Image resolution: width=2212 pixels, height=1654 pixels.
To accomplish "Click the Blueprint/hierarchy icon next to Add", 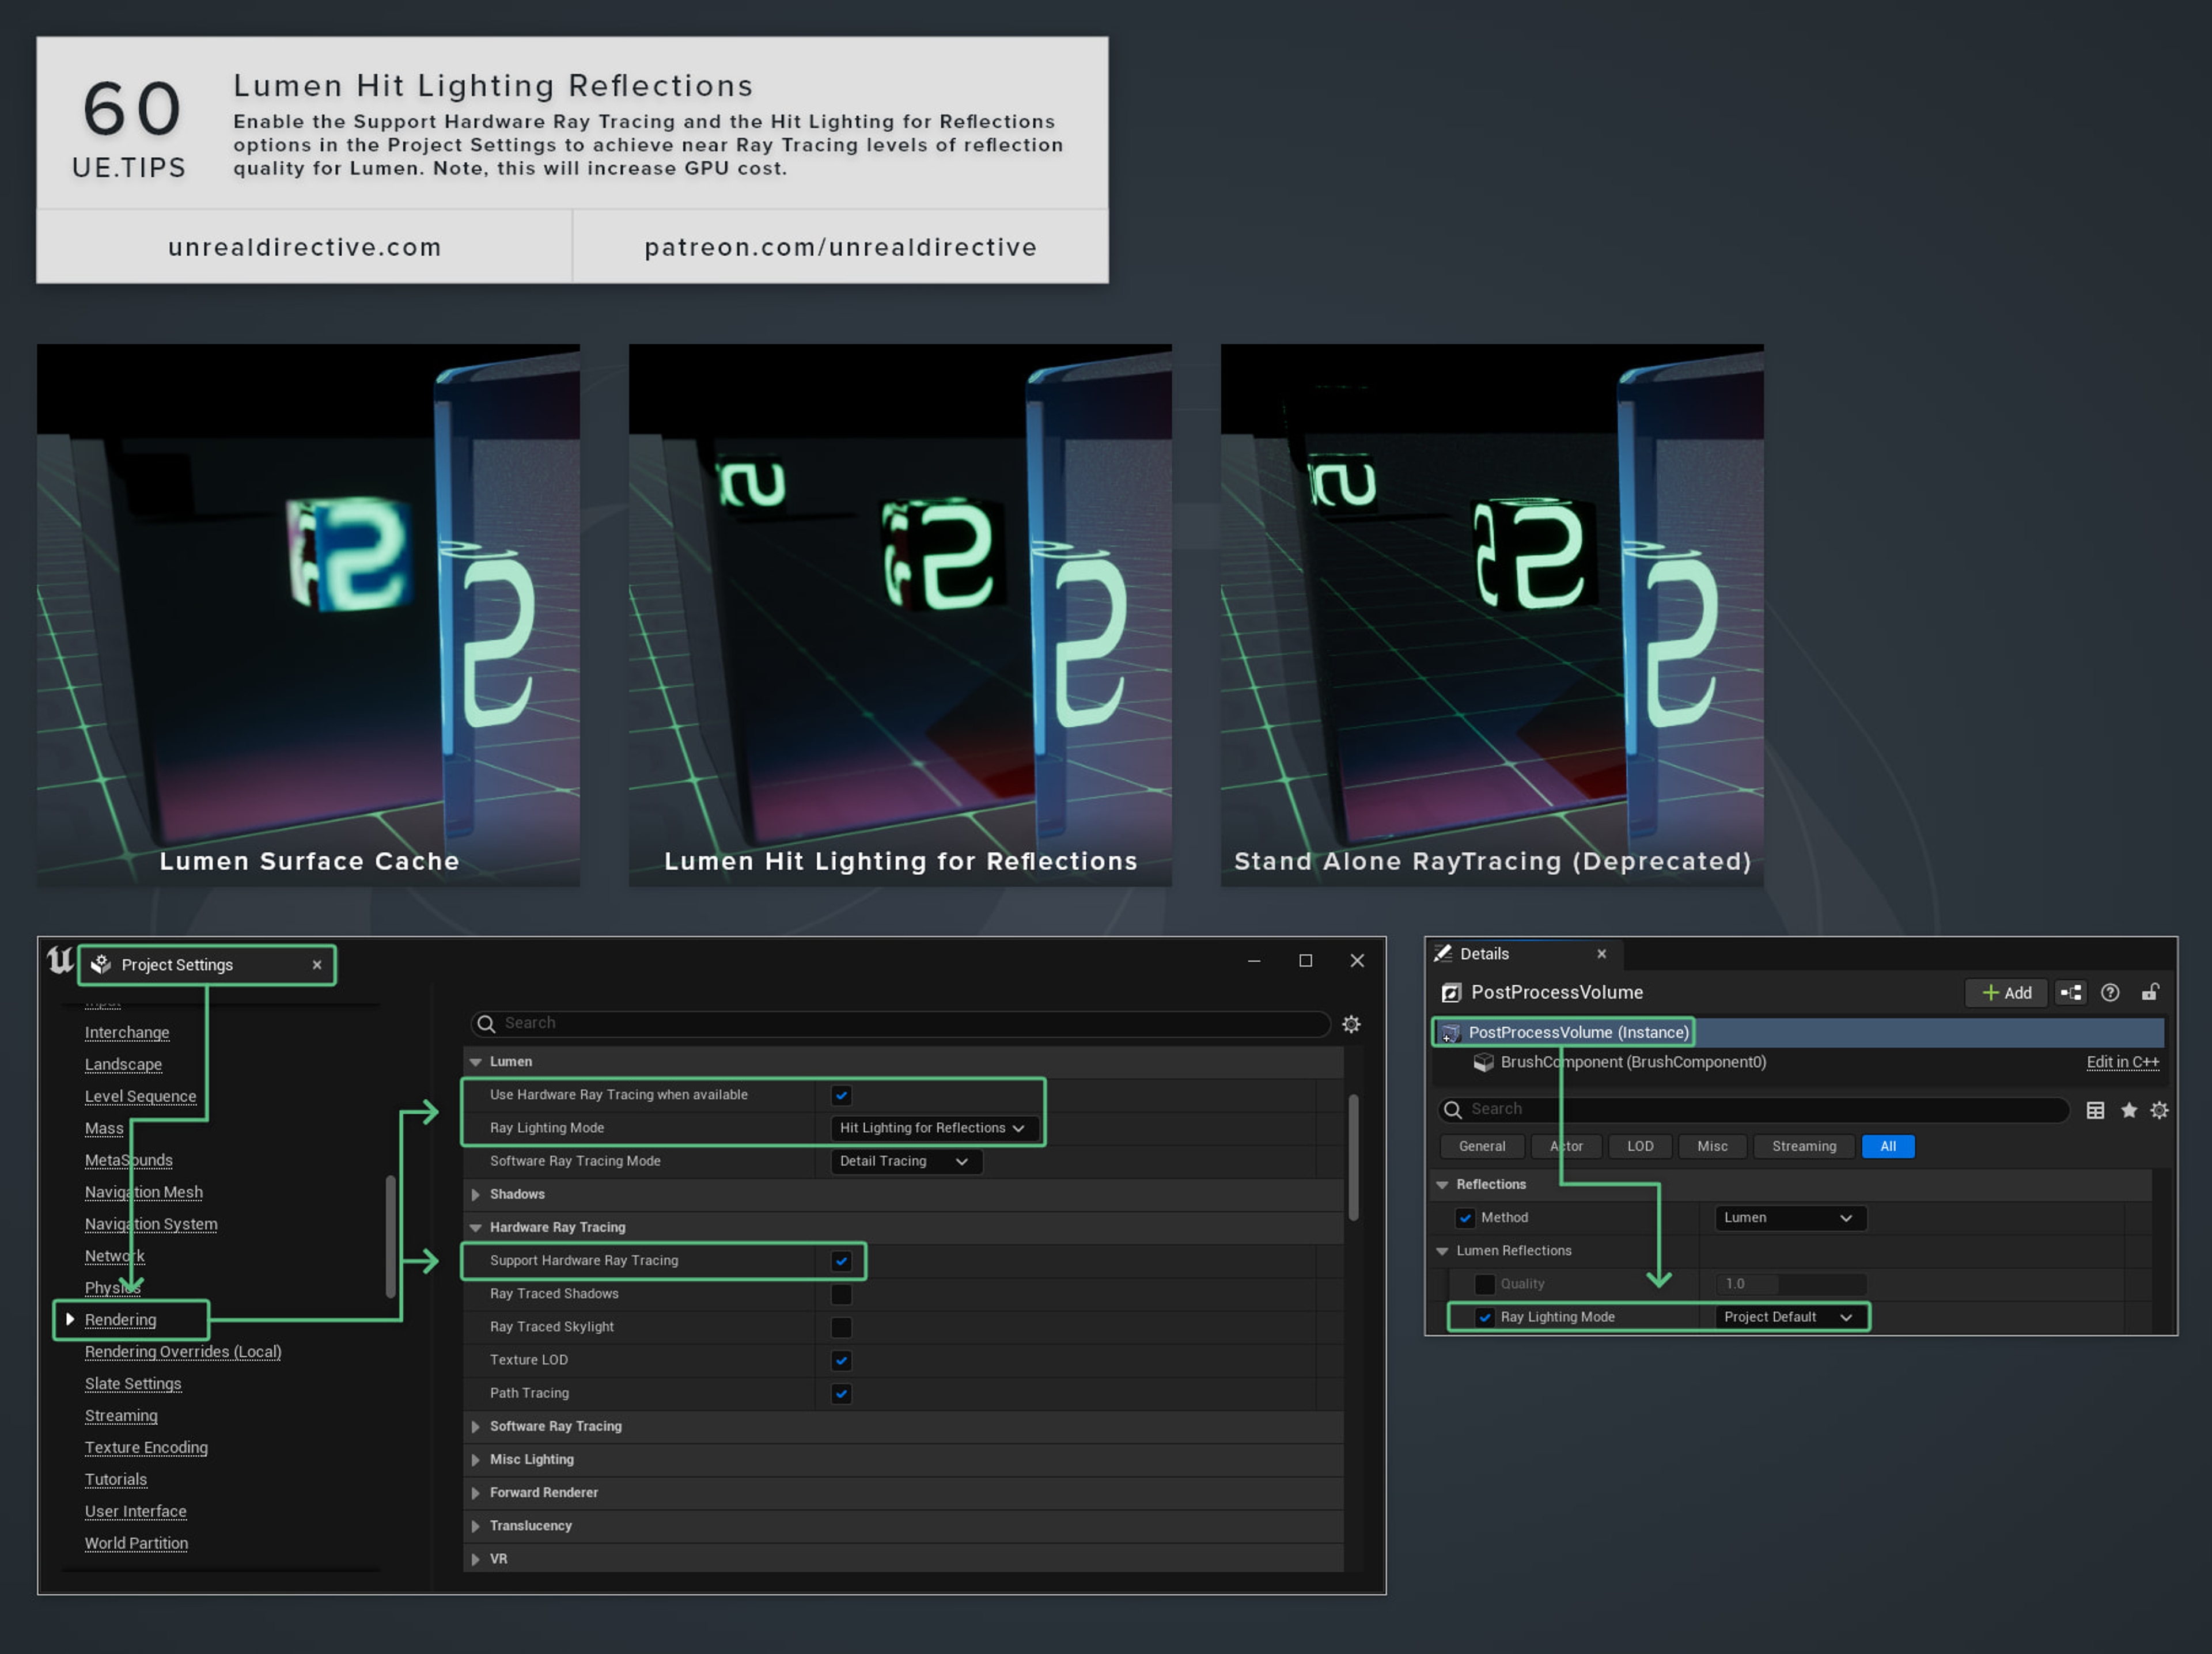I will [2071, 993].
